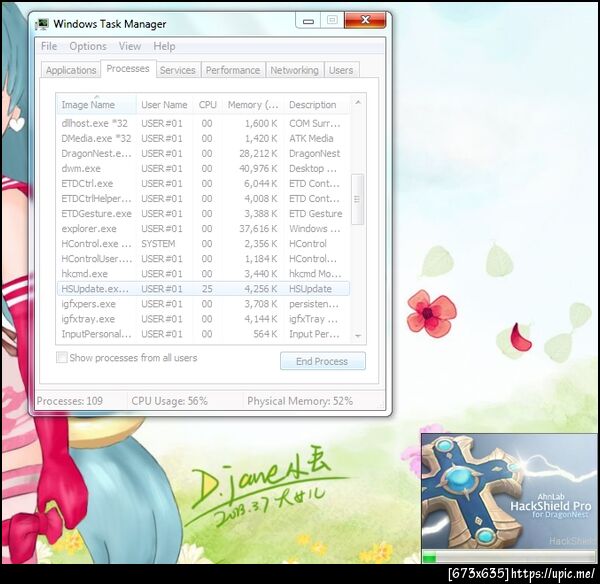The image size is (600, 584).
Task: Sort by Image Name column header
Action: point(96,104)
